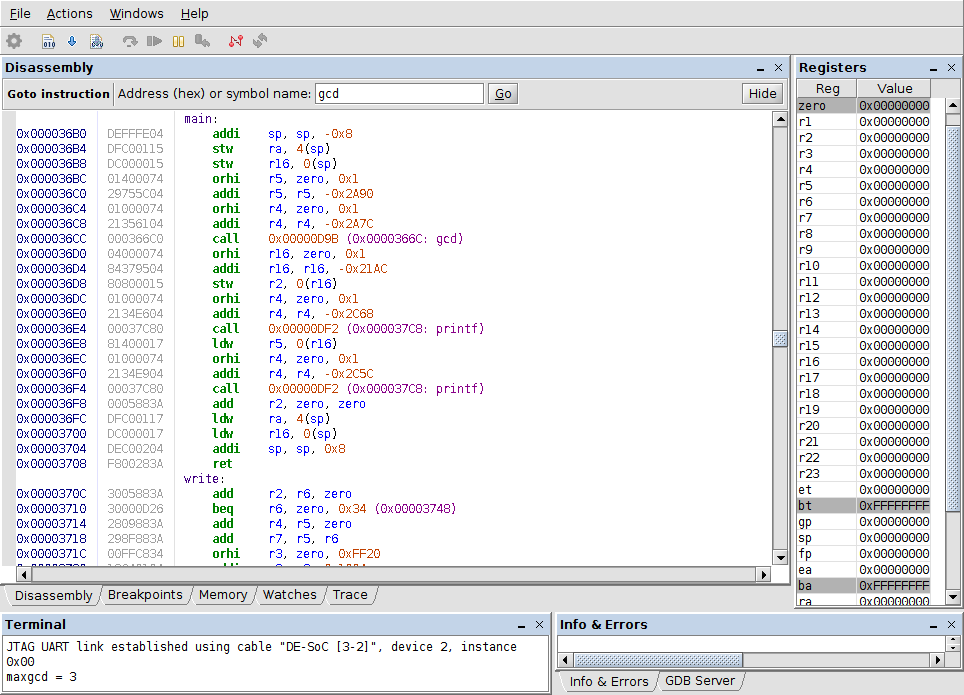Click the Goto instruction label
The width and height of the screenshot is (964, 695).
58,93
